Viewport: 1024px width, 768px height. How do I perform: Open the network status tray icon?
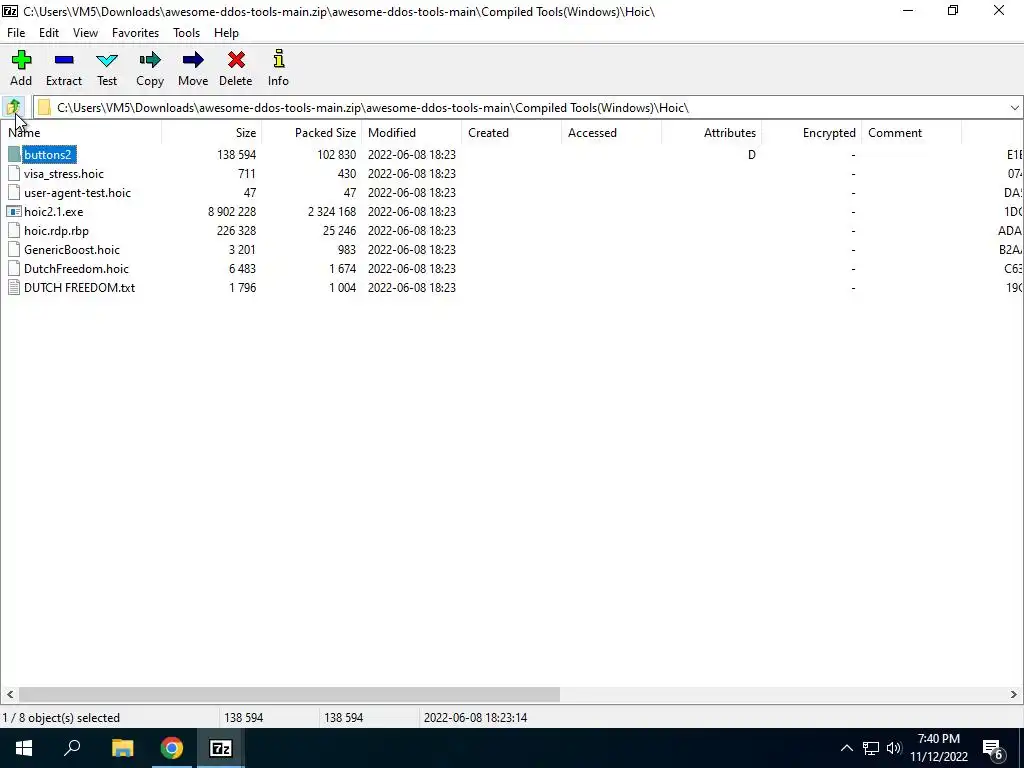(871, 748)
